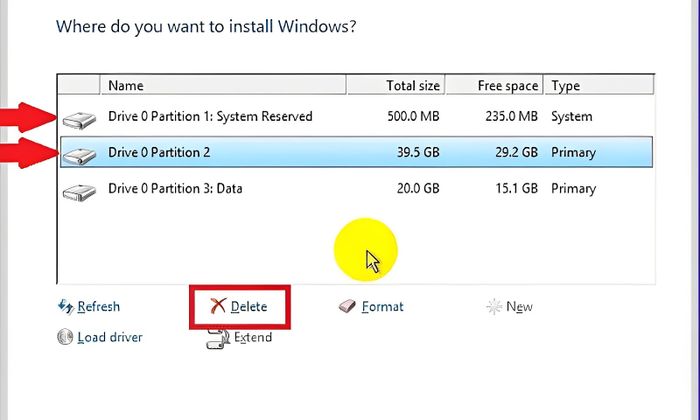Sort by the Free space column header
The width and height of the screenshot is (700, 420).
(x=495, y=85)
